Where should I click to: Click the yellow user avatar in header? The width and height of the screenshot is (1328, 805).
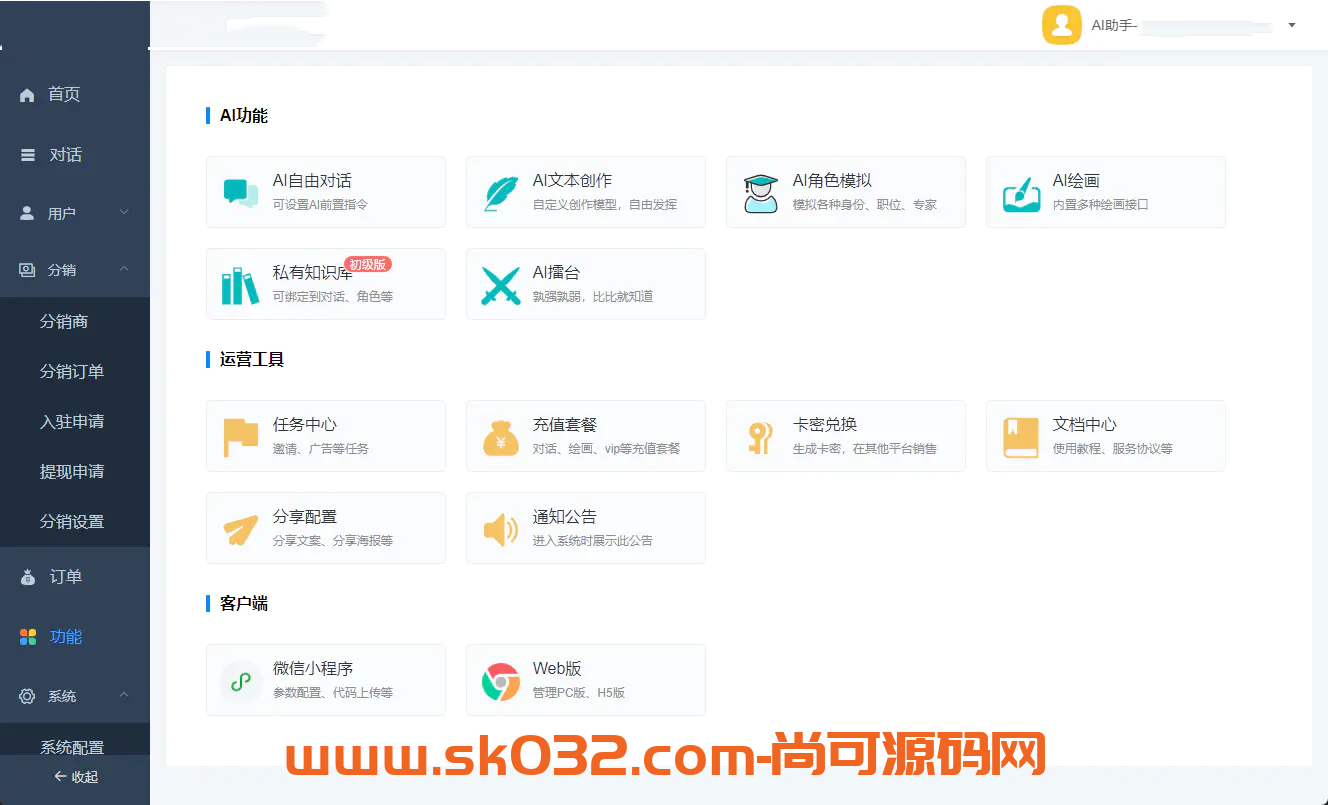[x=1062, y=25]
